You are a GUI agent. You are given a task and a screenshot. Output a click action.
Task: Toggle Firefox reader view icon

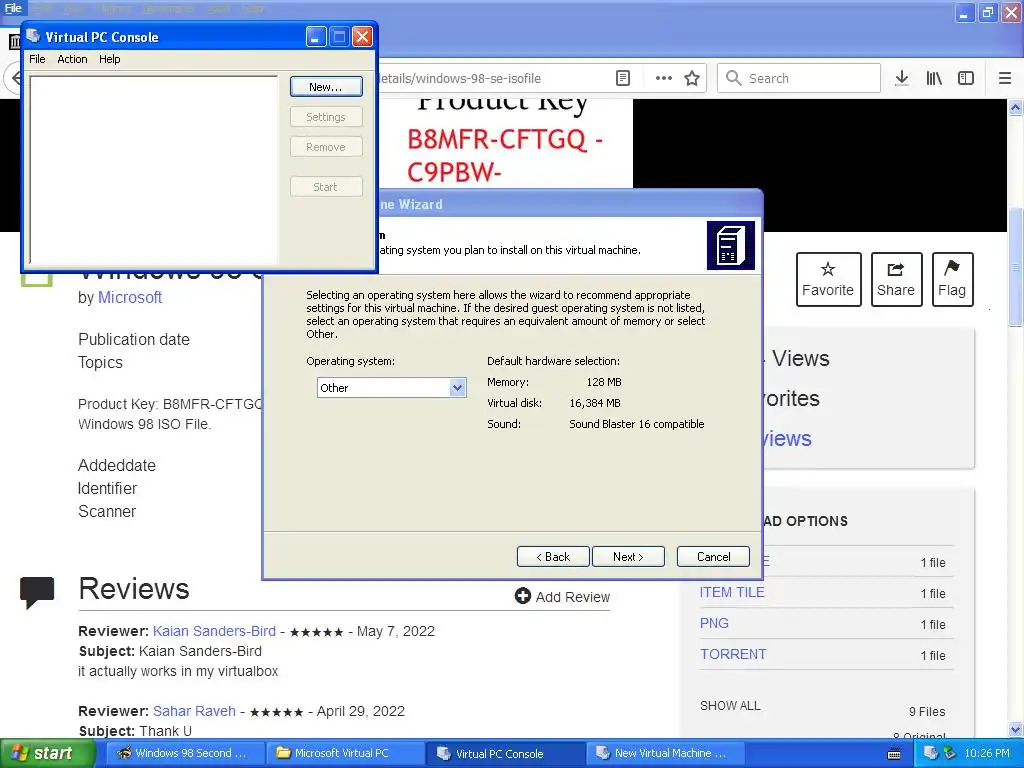click(623, 78)
